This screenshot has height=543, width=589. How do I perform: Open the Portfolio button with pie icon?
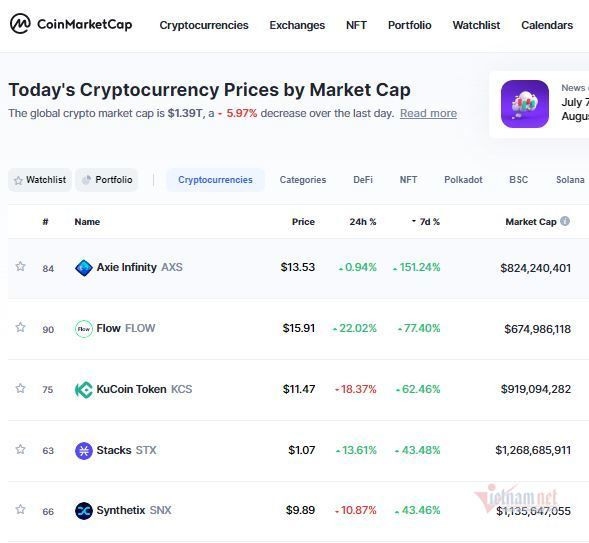[x=107, y=180]
